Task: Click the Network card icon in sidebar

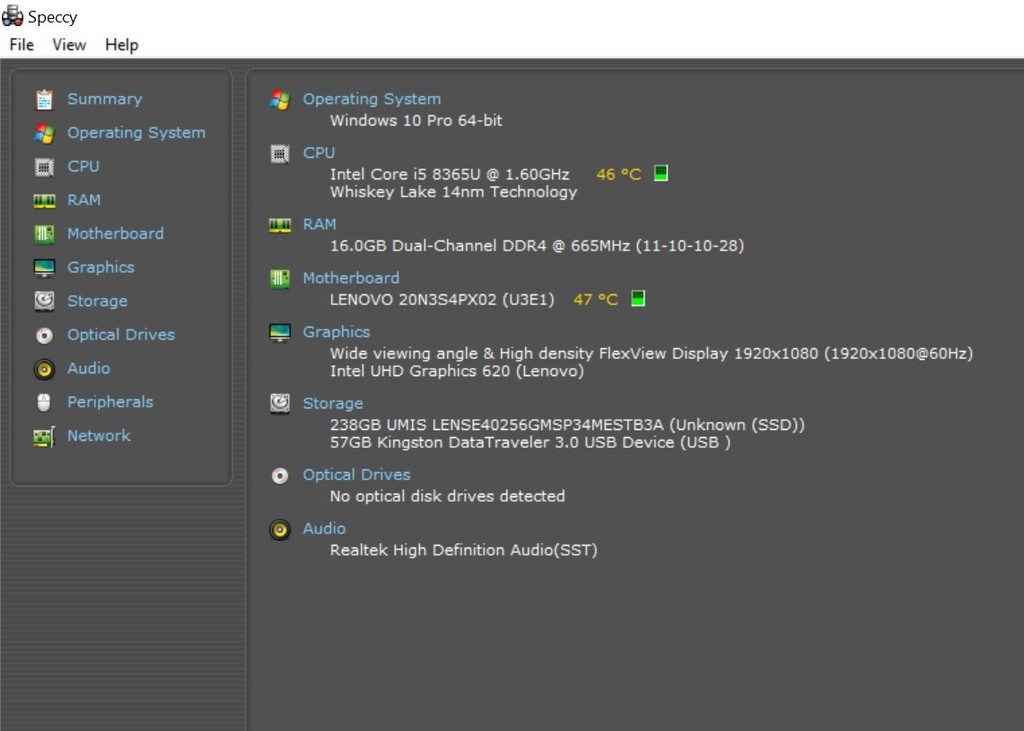Action: pos(44,437)
